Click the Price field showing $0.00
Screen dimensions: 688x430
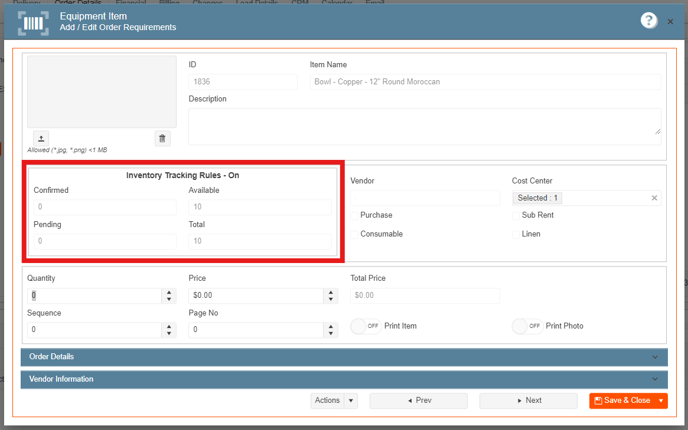(256, 295)
